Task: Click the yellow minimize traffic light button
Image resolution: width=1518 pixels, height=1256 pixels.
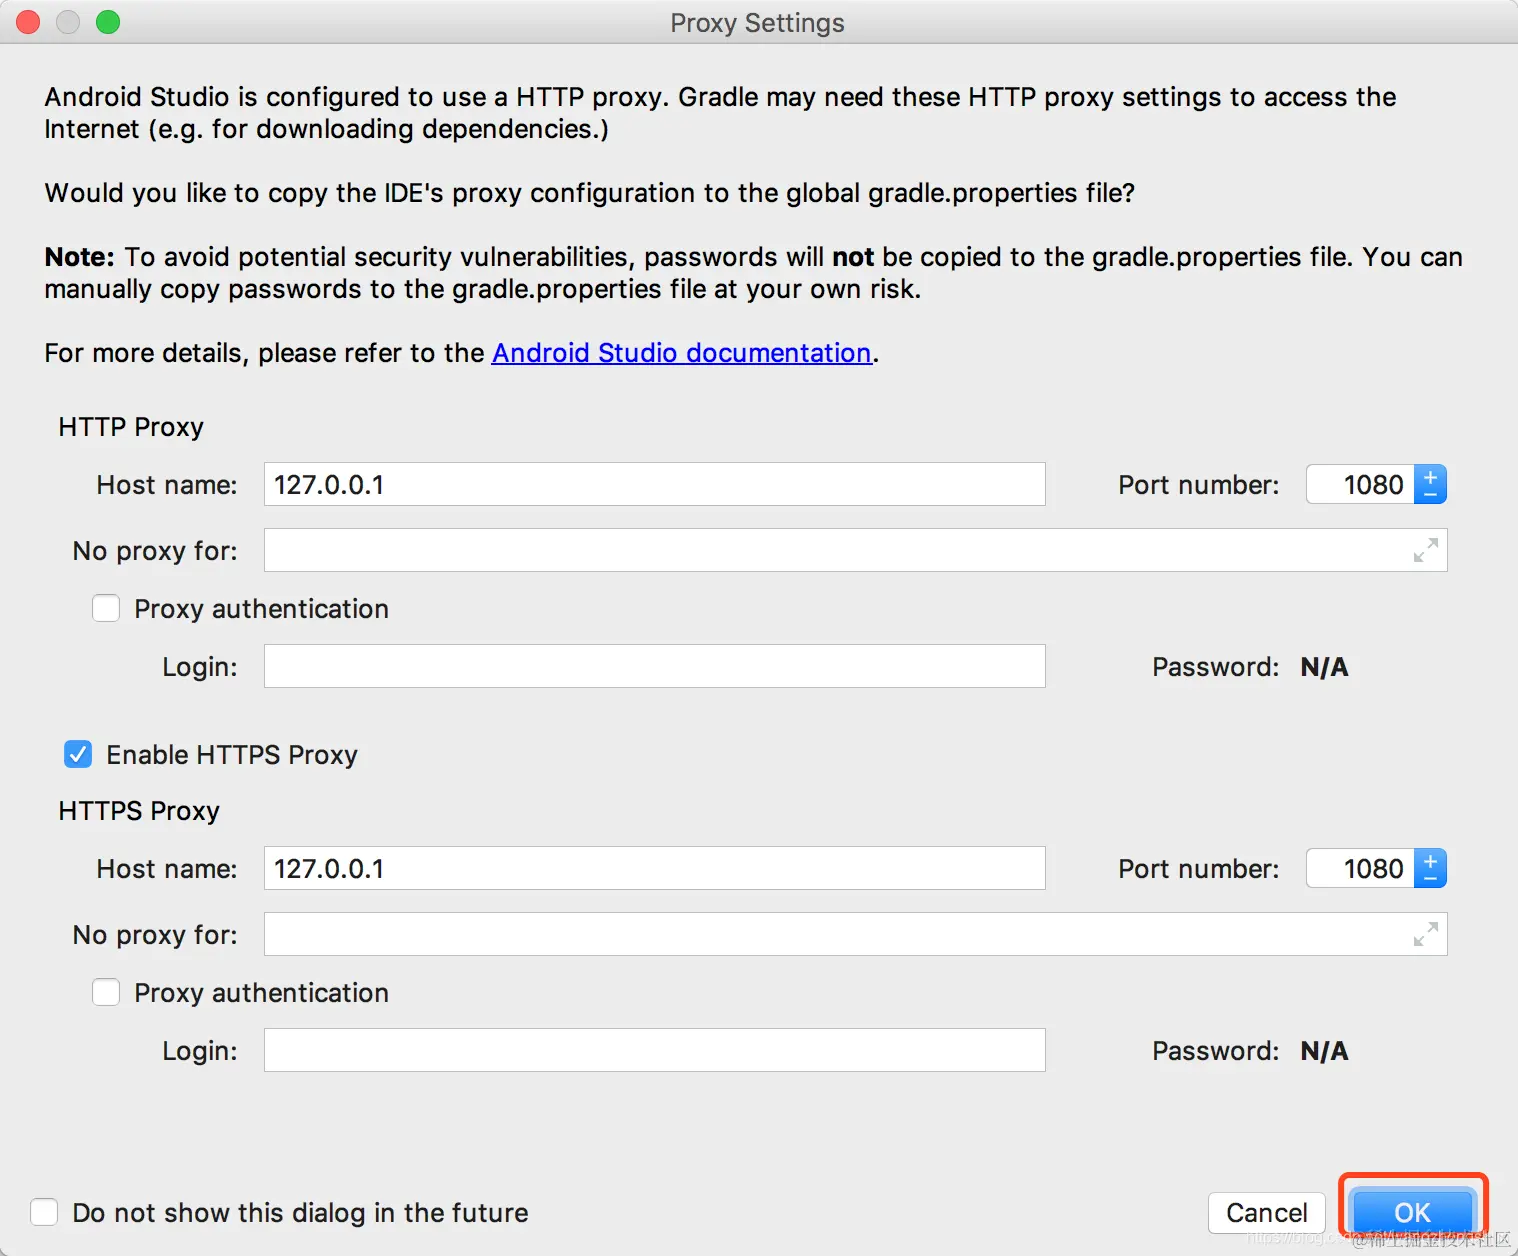Action: (68, 21)
